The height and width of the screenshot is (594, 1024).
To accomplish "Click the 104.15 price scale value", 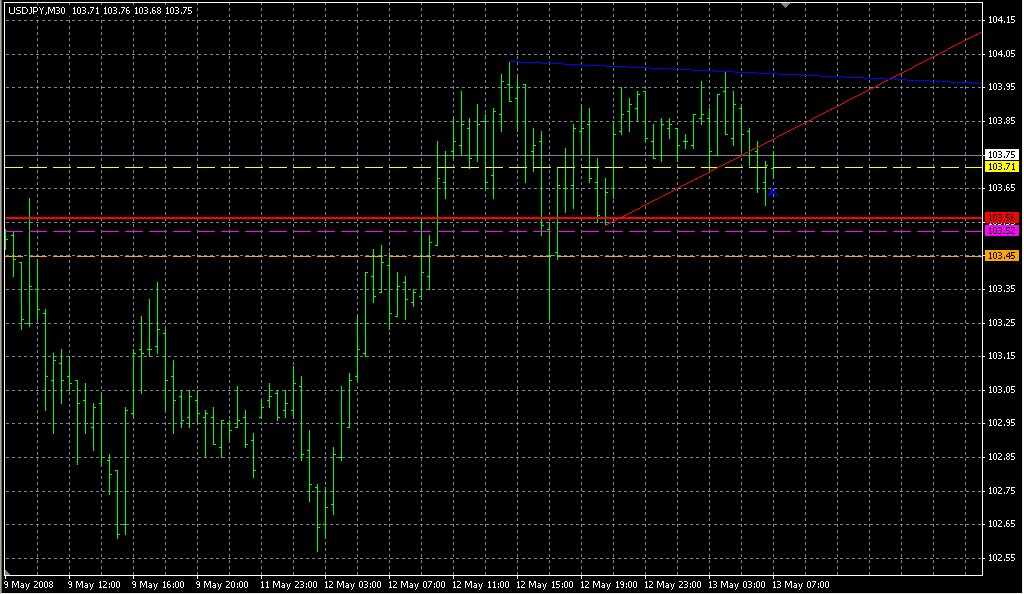I will pyautogui.click(x=1001, y=20).
